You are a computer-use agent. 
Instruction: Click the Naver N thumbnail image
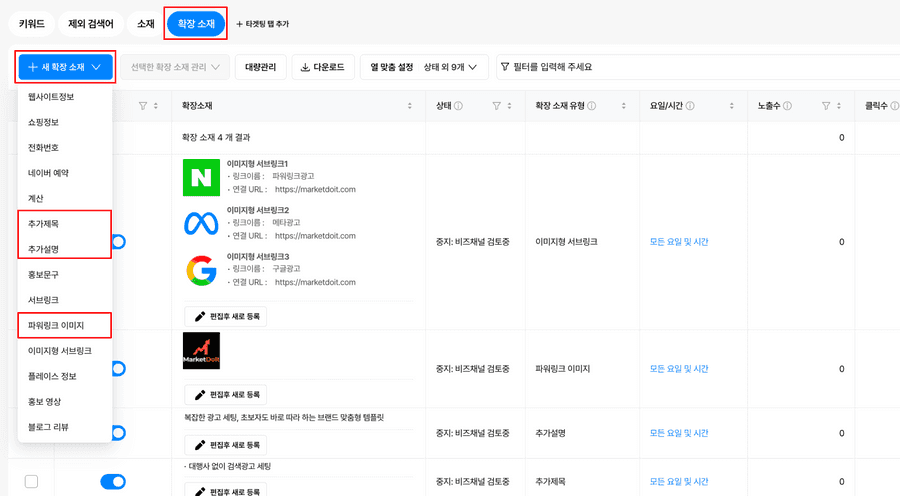pyautogui.click(x=201, y=177)
